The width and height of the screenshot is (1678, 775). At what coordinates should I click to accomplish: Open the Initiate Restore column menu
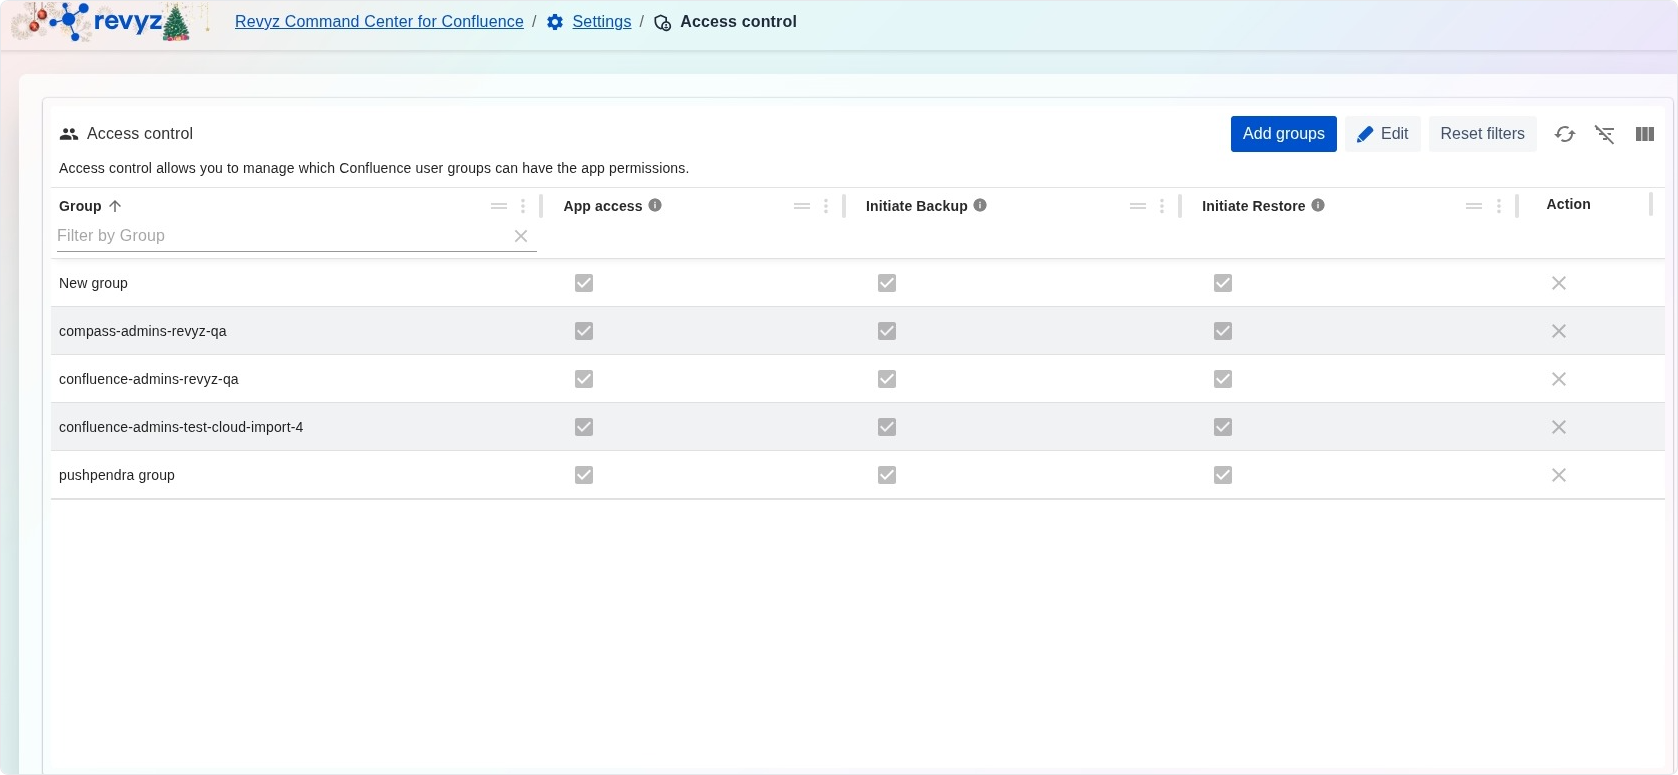pos(1498,206)
